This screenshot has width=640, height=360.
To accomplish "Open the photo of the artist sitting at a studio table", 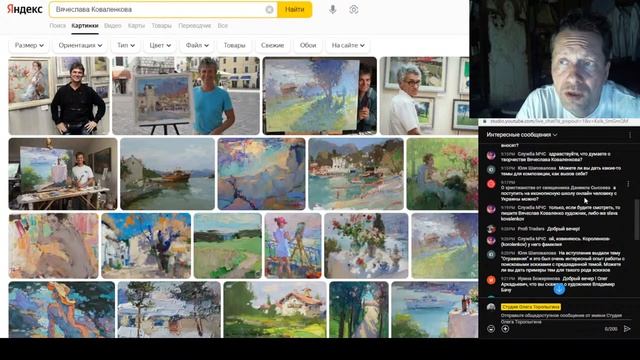I will (63, 174).
